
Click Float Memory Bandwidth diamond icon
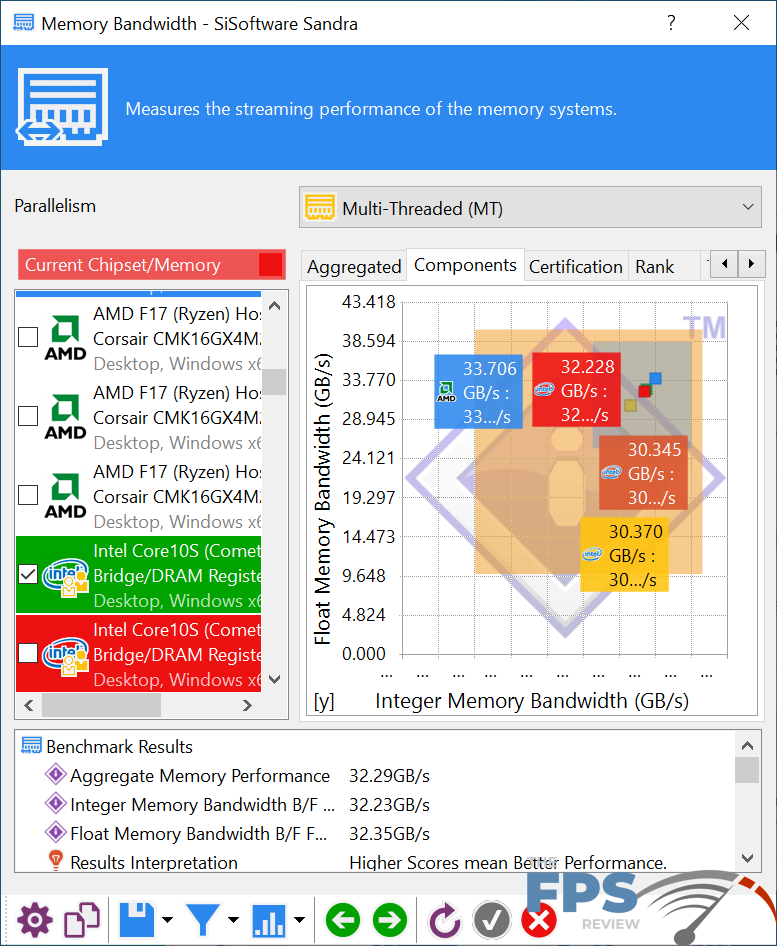56,832
